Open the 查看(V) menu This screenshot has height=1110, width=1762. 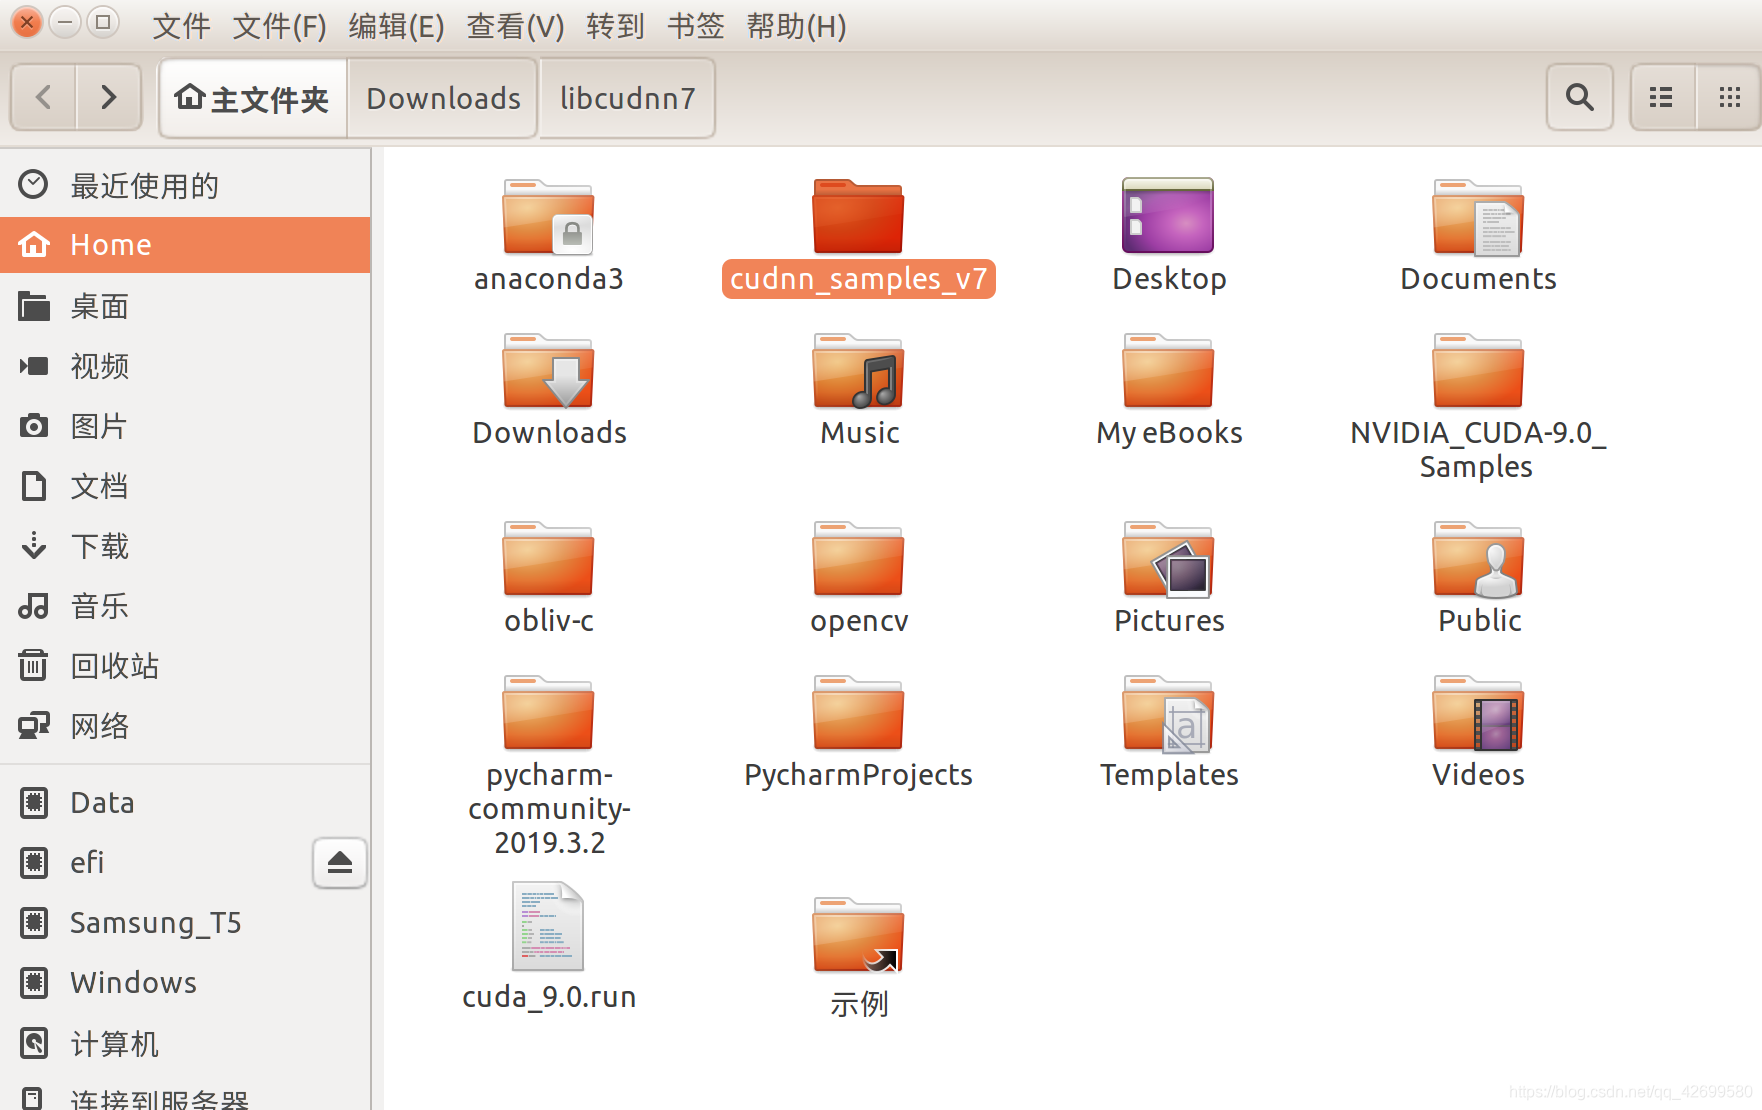515,26
